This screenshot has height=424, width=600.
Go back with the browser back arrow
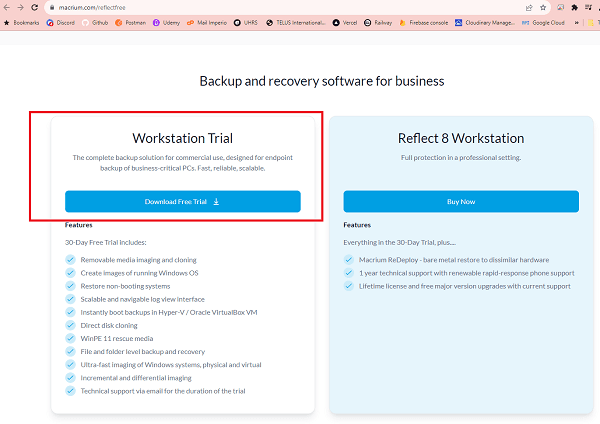pos(7,7)
